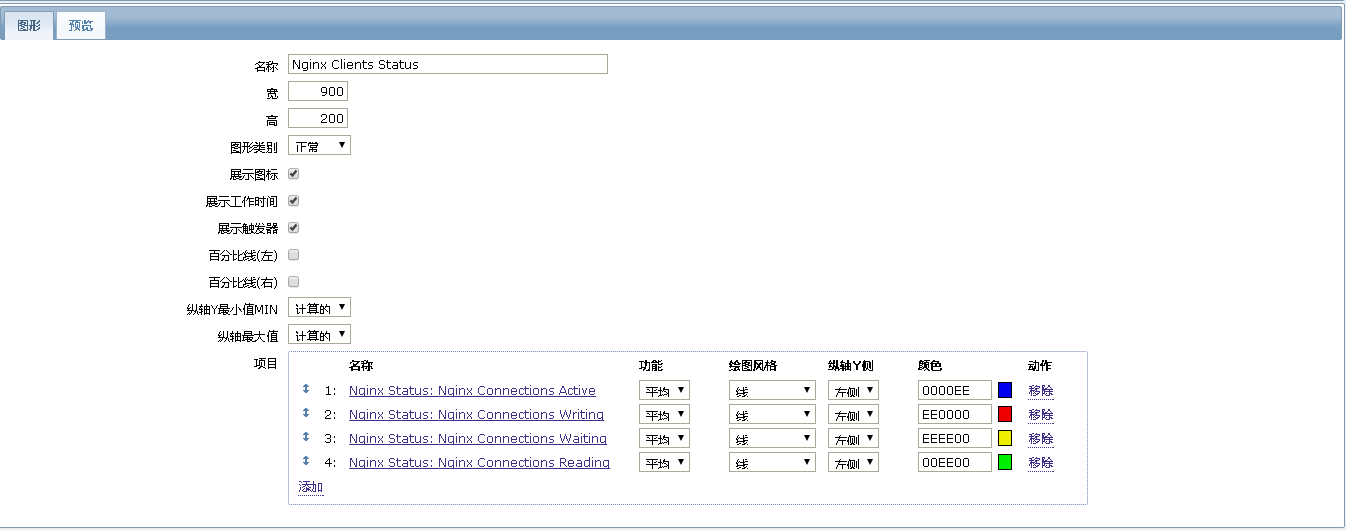Open 功能 dropdown for Connections Reading row
Screen dimensions: 1346x530
[664, 462]
